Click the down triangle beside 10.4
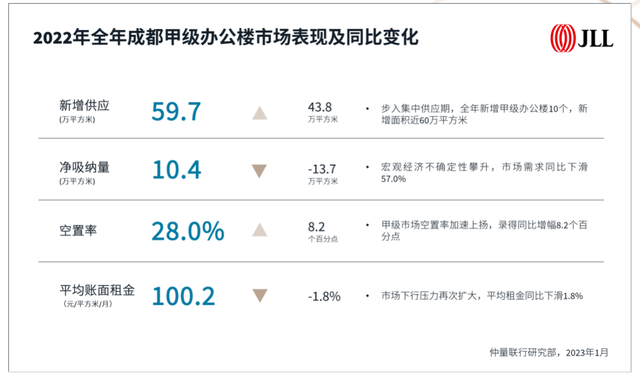The height and width of the screenshot is (377, 640). click(x=259, y=171)
